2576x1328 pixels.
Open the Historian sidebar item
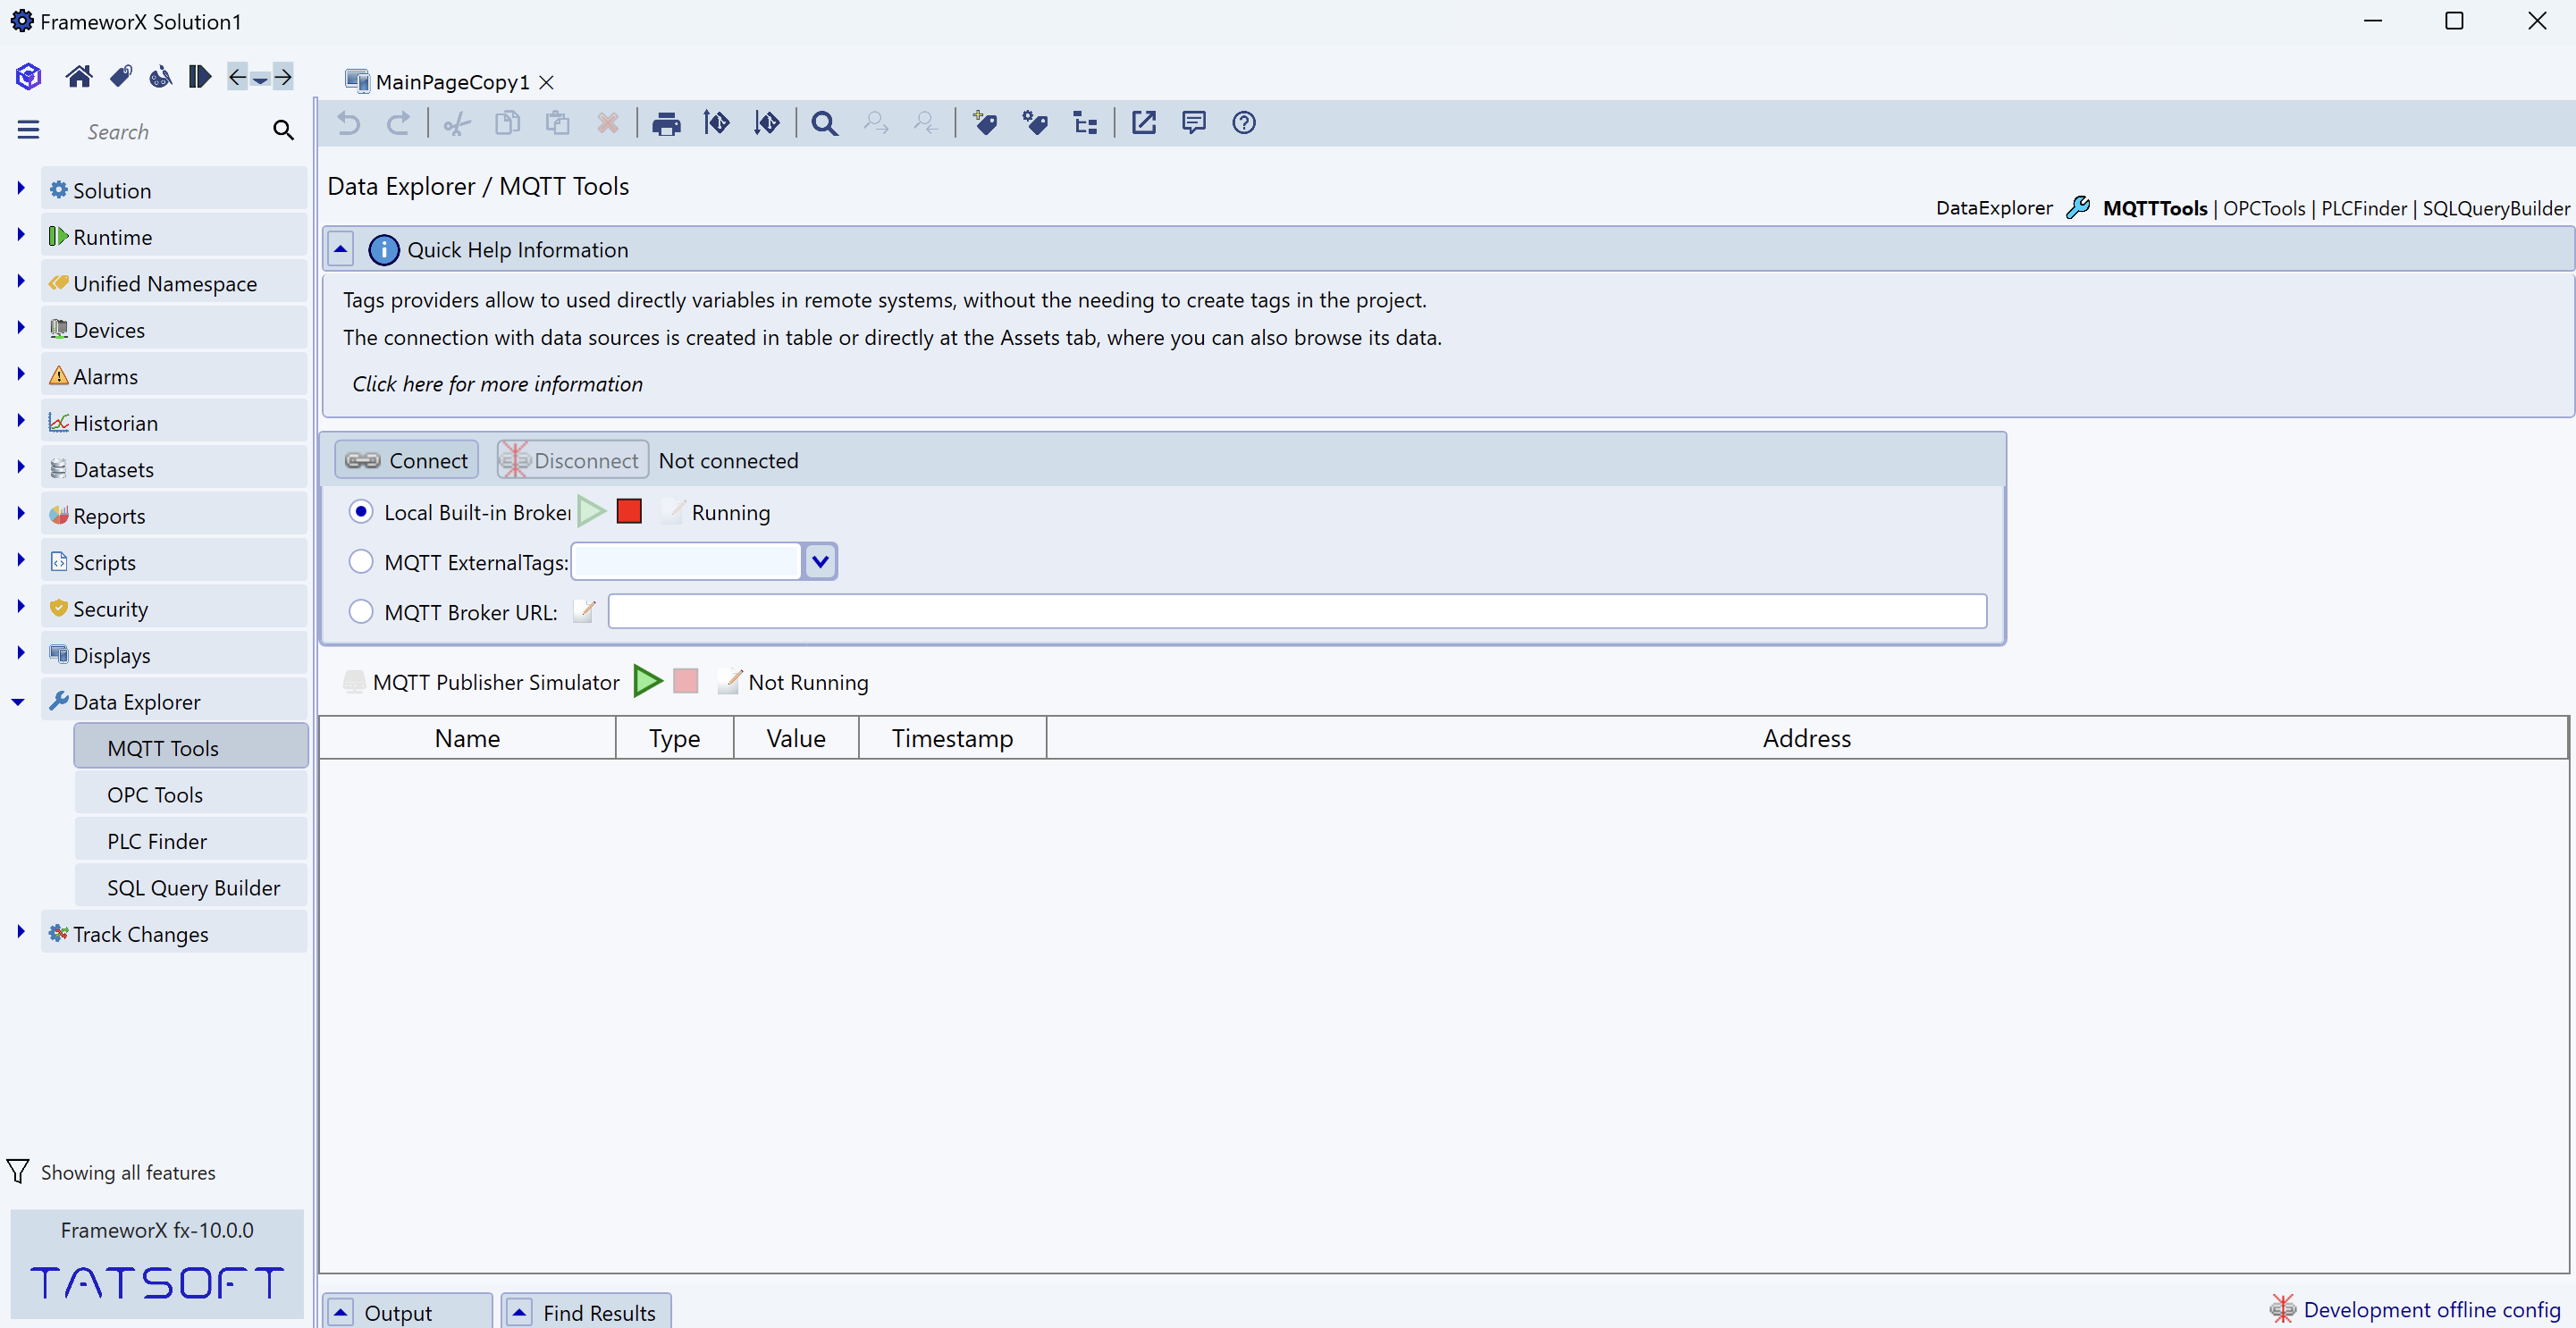pyautogui.click(x=174, y=423)
